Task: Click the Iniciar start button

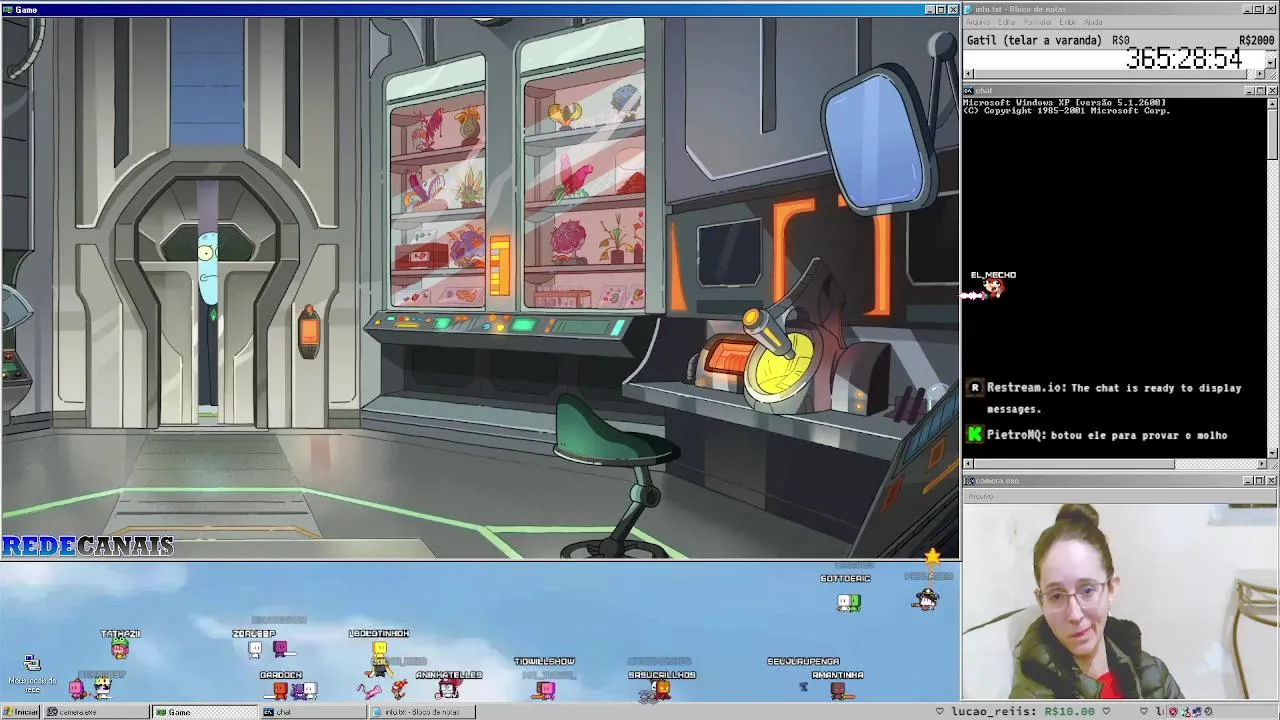Action: click(20, 712)
